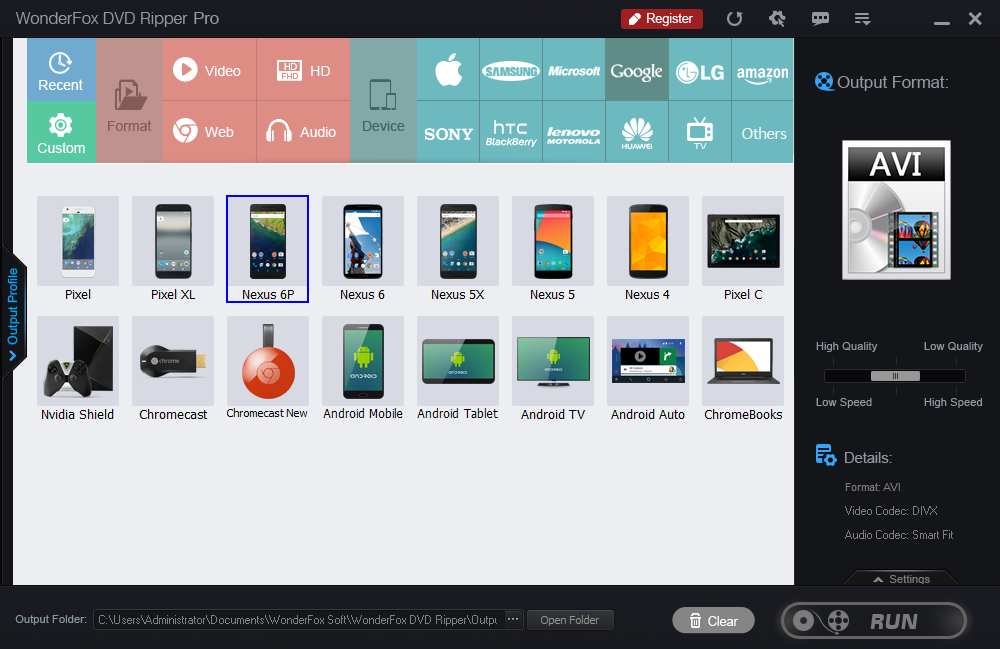Select the Apple device brand
1000x649 pixels.
(448, 69)
